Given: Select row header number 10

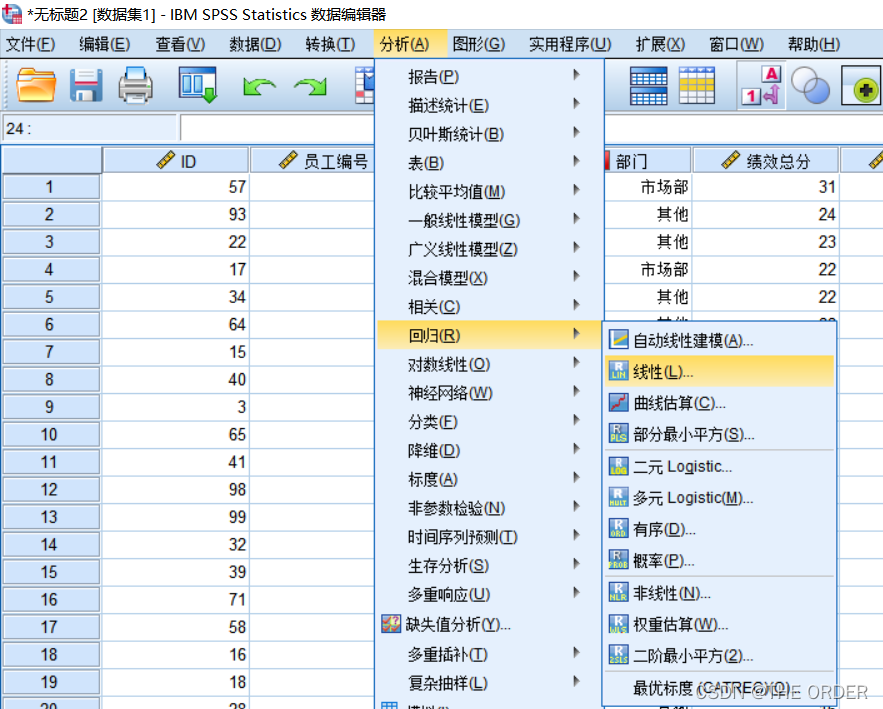Looking at the screenshot, I should pos(51,434).
